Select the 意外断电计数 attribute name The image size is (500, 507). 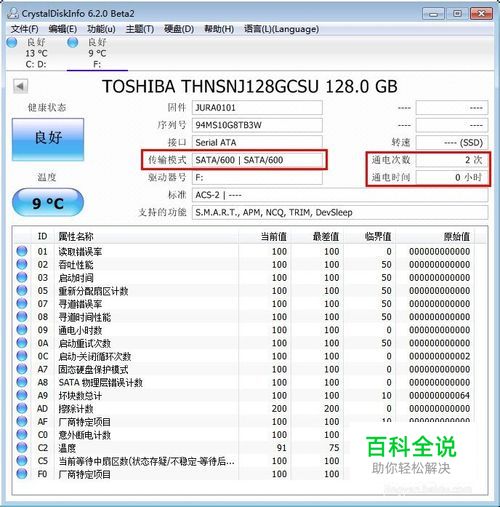(x=84, y=435)
